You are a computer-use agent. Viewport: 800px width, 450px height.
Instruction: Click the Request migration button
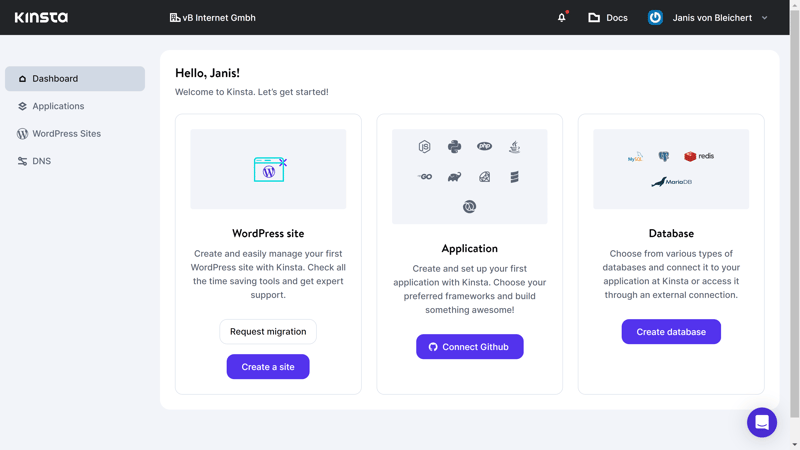click(x=268, y=332)
